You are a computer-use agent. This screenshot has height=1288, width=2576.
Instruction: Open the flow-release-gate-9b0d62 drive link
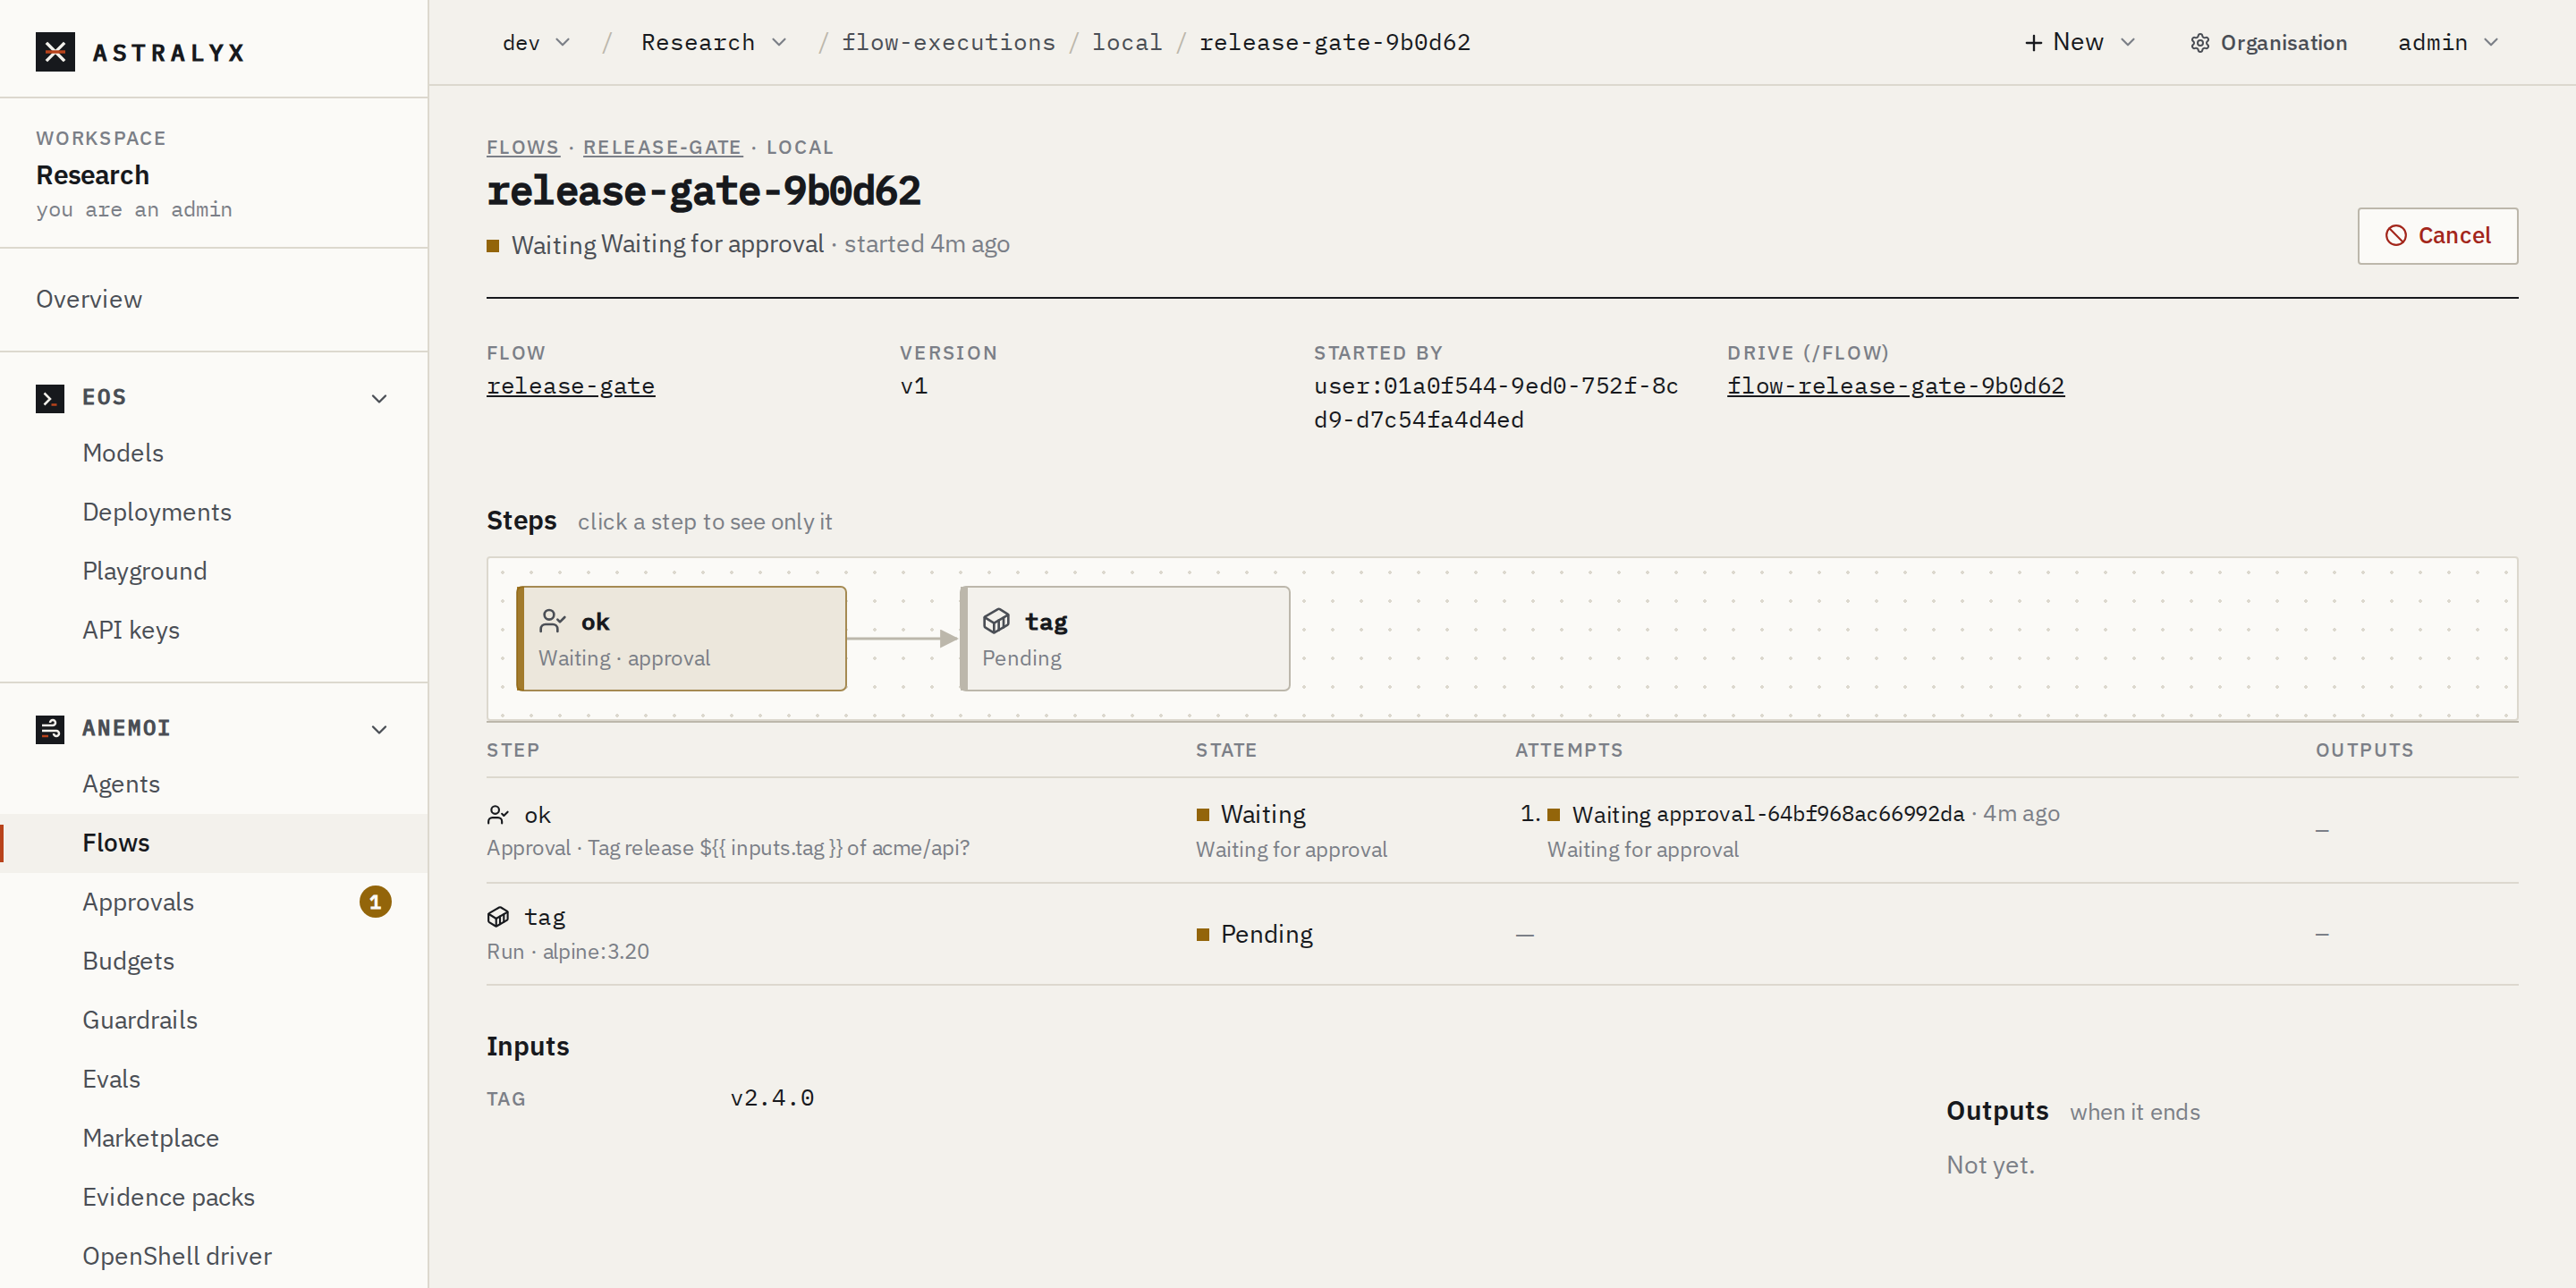click(x=1895, y=386)
